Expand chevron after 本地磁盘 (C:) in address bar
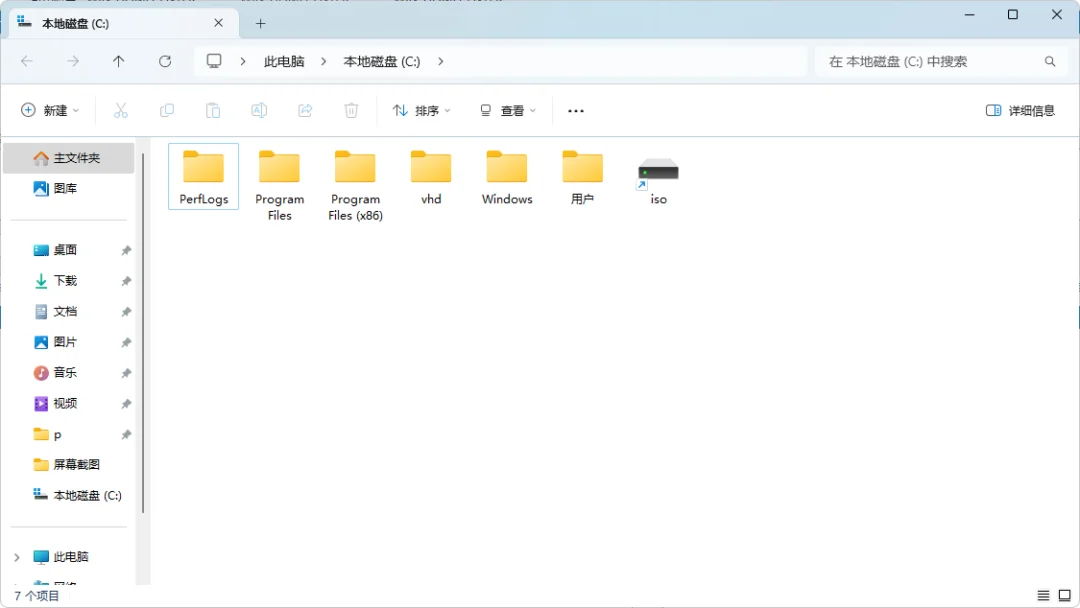The width and height of the screenshot is (1080, 608). [x=440, y=61]
